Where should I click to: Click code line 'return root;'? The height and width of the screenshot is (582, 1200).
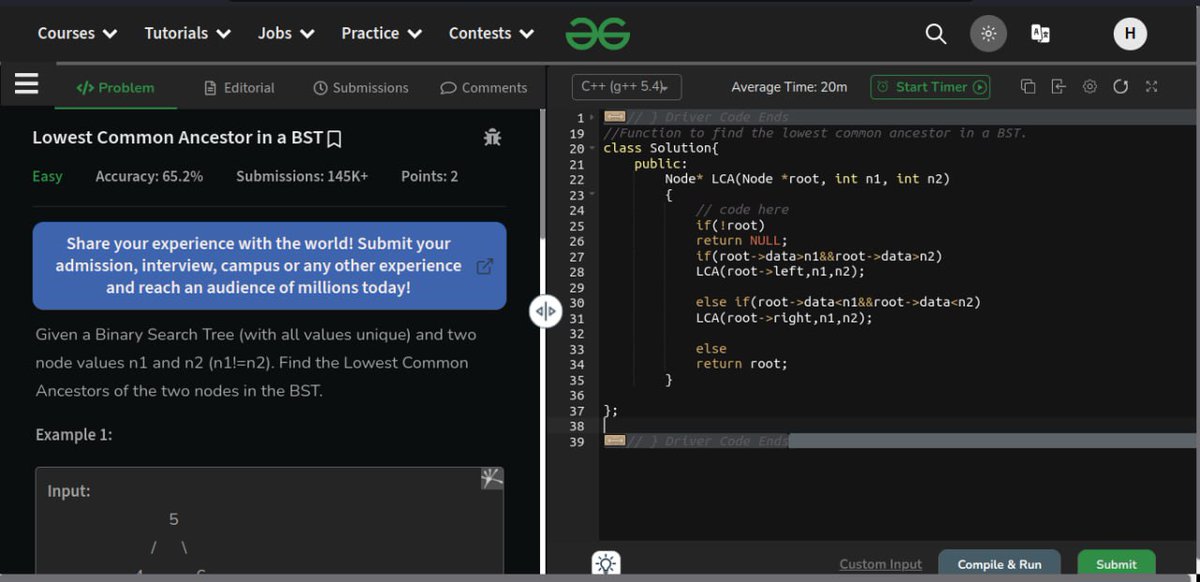[741, 364]
